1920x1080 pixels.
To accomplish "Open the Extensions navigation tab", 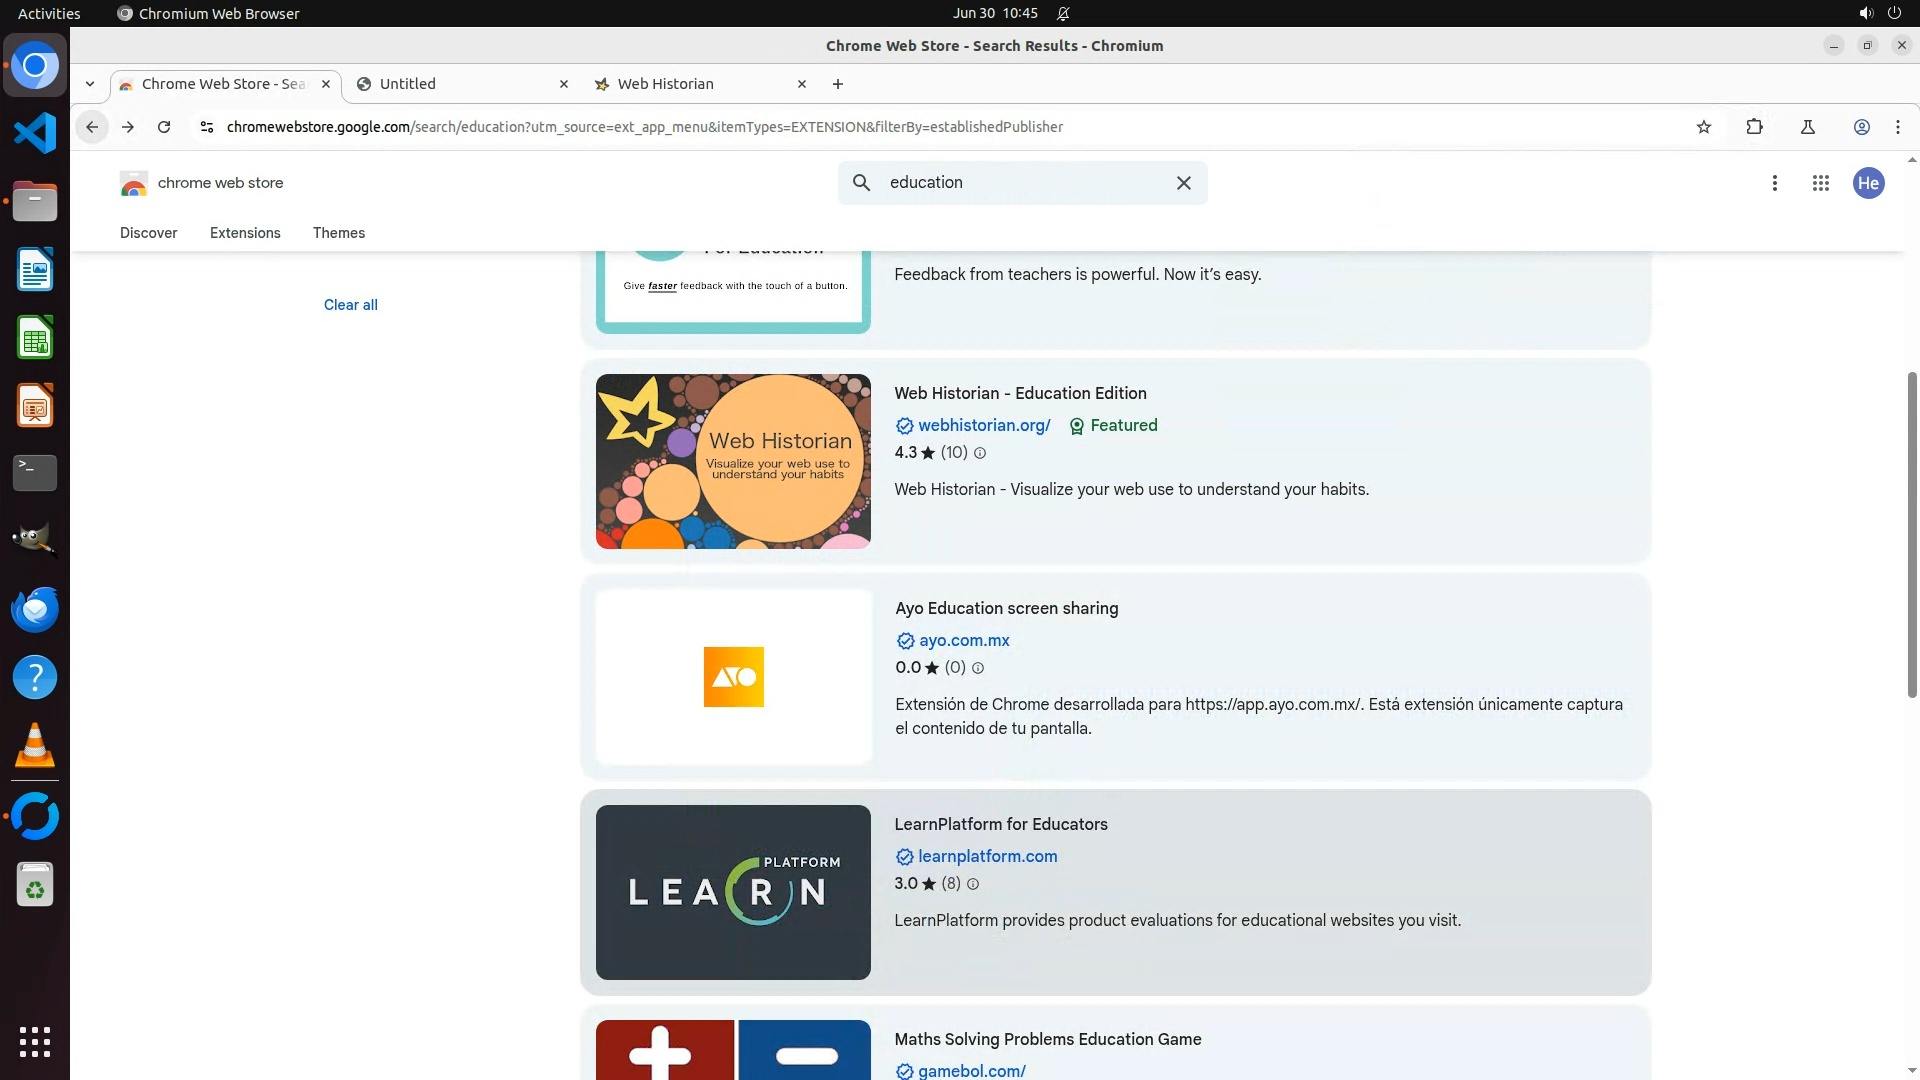I will 245,233.
